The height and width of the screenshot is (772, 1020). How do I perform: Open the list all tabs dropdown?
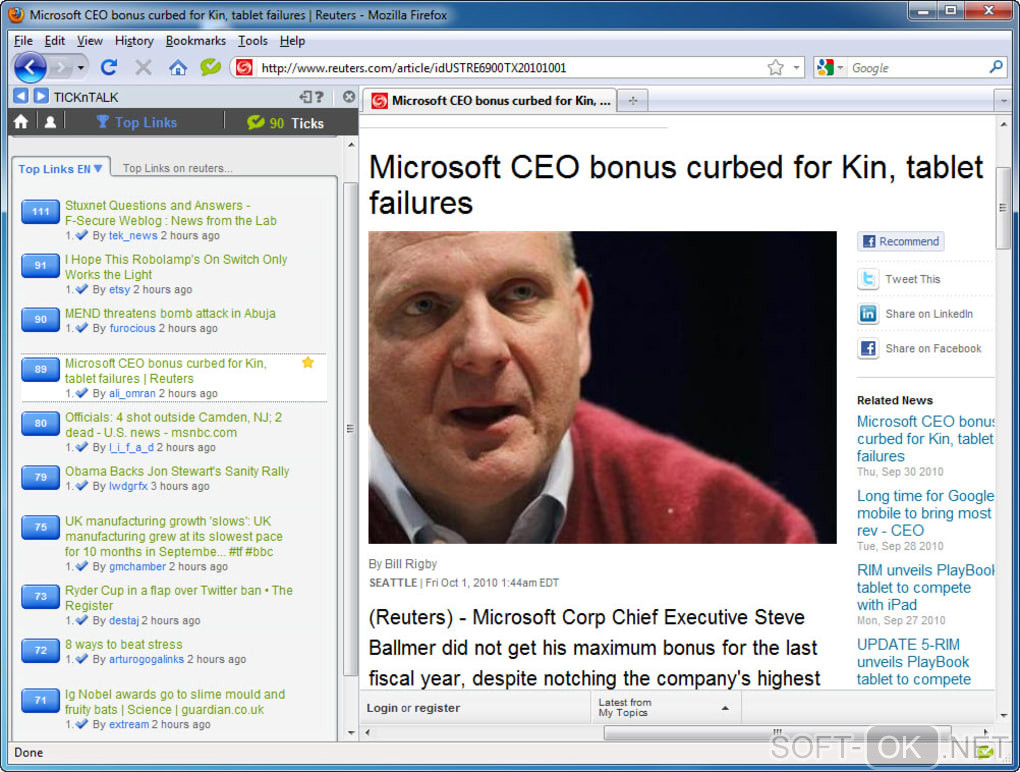[x=1003, y=101]
